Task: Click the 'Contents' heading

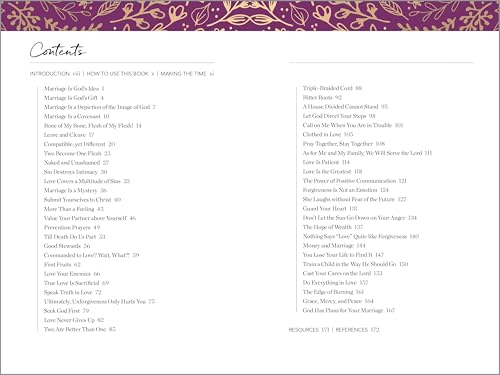Action: [x=58, y=50]
